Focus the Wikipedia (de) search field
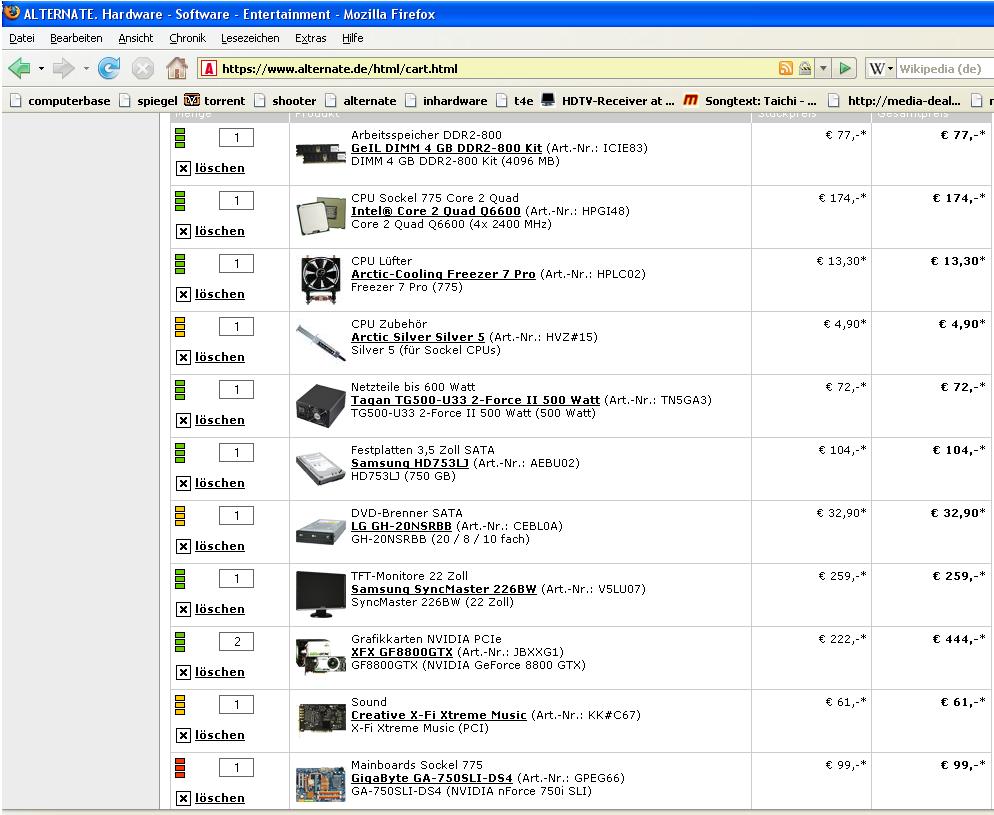Viewport: 994px width, 815px height. [945, 68]
